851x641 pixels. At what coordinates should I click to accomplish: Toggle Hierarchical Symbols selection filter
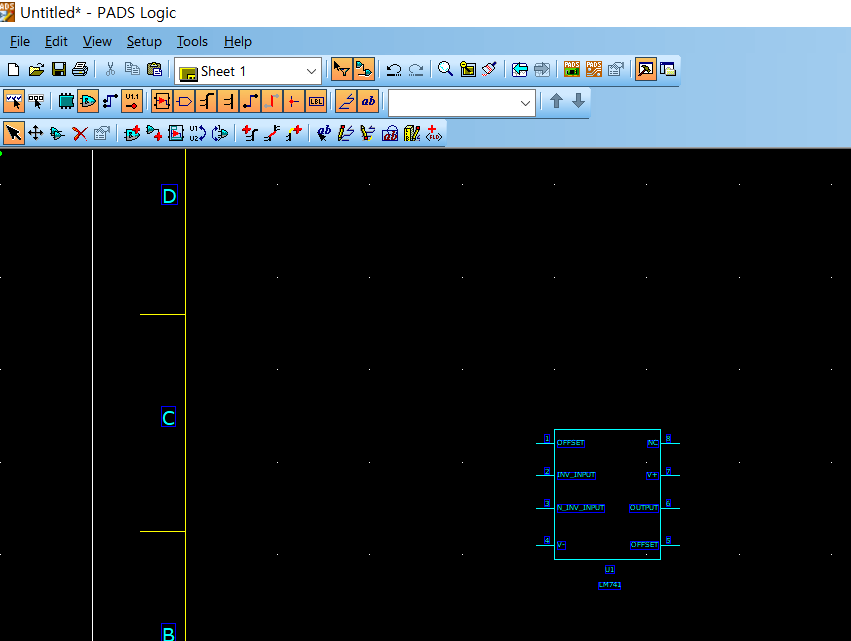(x=162, y=101)
